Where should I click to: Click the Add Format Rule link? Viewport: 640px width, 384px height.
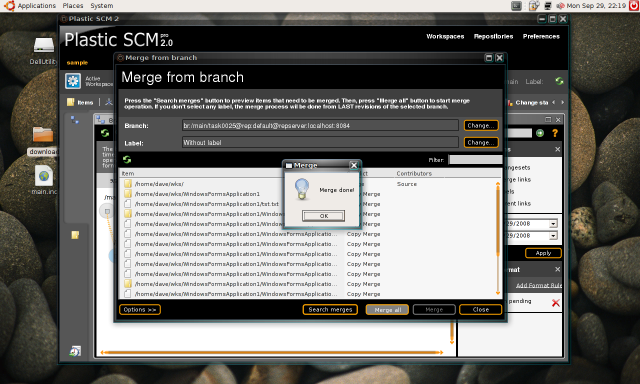coord(539,285)
